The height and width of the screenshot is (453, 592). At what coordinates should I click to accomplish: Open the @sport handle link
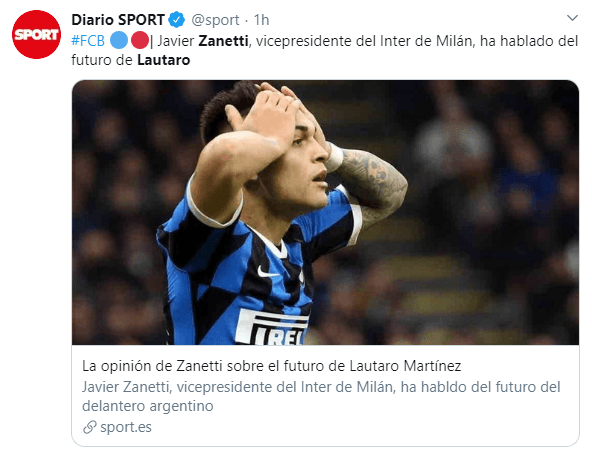215,20
